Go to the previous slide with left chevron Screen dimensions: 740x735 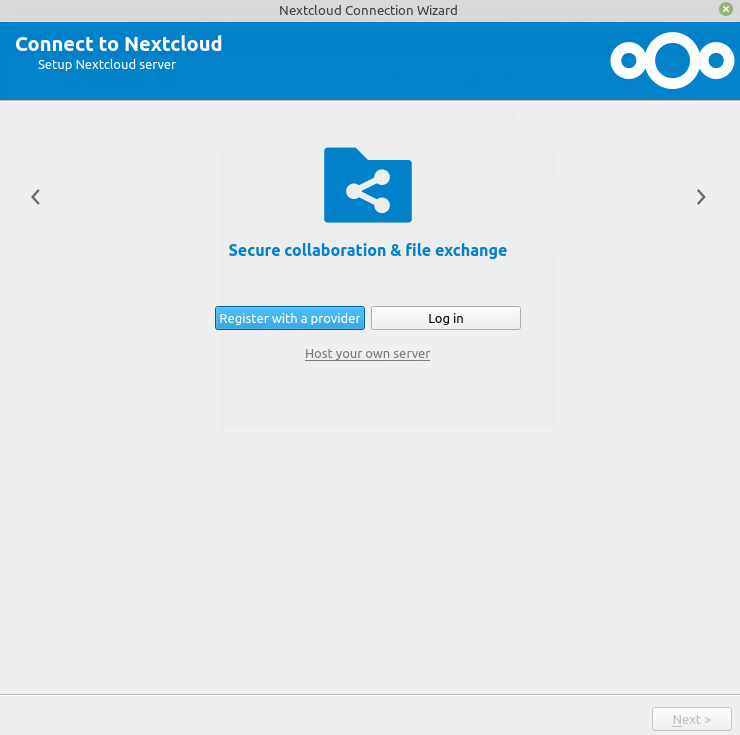click(35, 197)
